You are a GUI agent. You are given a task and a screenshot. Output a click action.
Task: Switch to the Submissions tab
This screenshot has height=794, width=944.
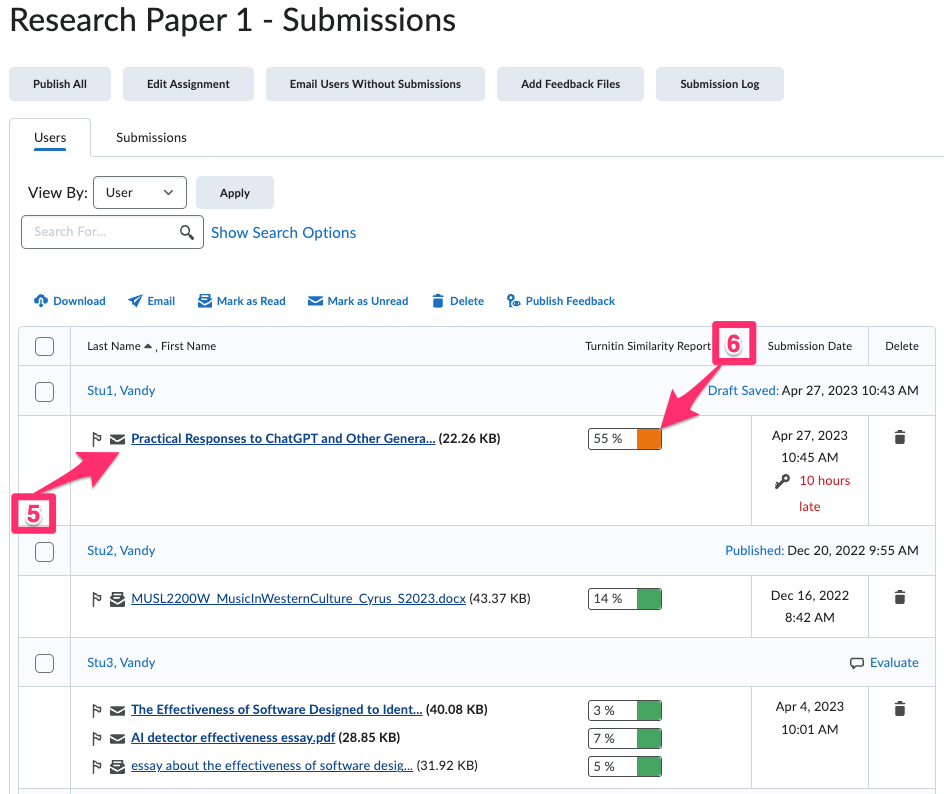click(x=150, y=137)
